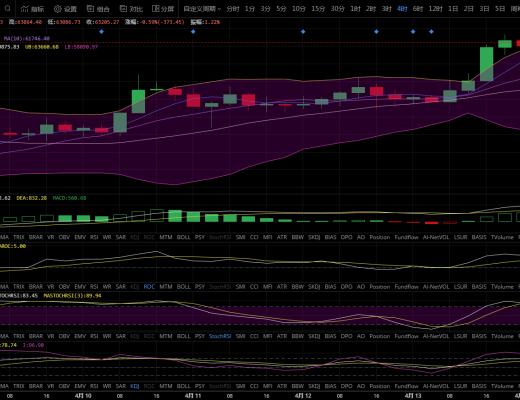Choose OBV in the row below MACD panel

pyautogui.click(x=64, y=237)
